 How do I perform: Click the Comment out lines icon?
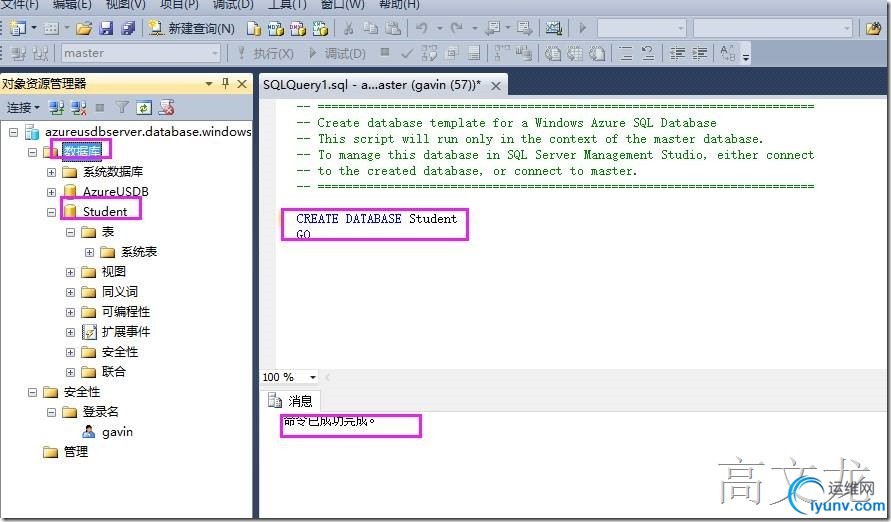click(x=626, y=53)
